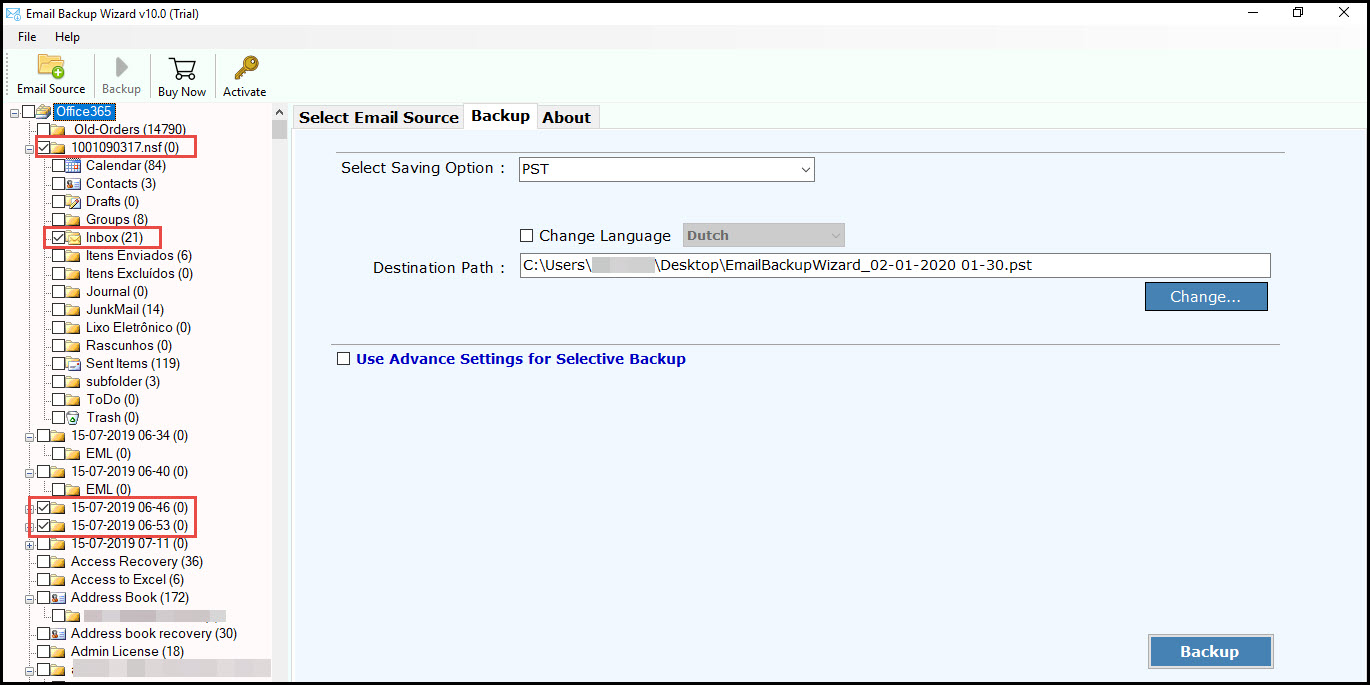
Task: Click the Contacts (3) folder icon
Action: (x=74, y=183)
